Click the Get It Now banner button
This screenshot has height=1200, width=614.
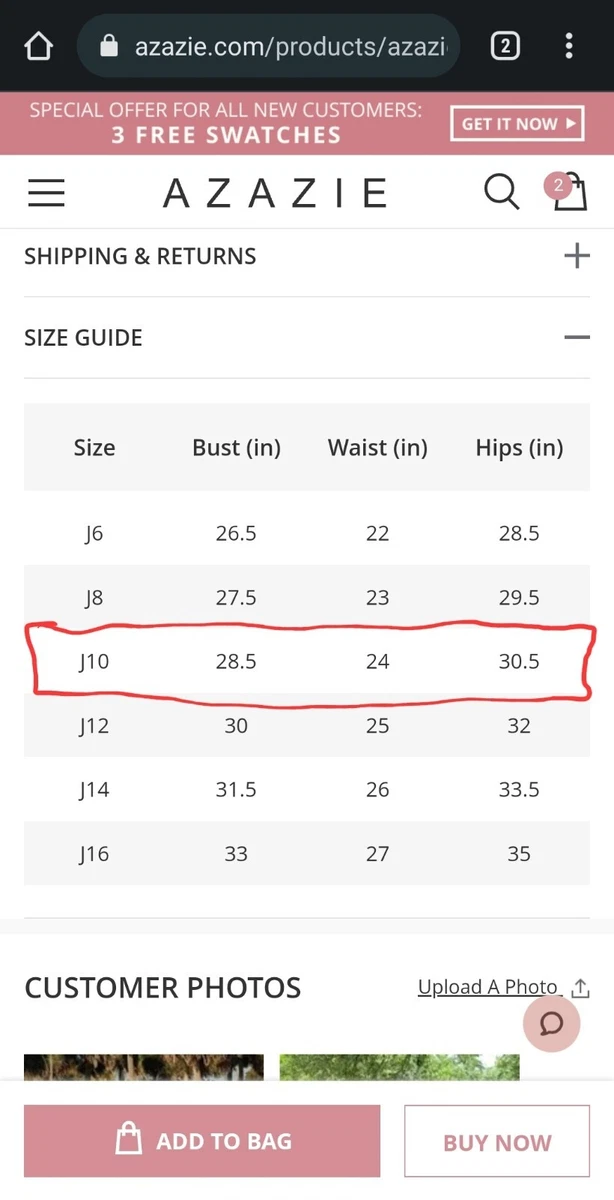516,124
